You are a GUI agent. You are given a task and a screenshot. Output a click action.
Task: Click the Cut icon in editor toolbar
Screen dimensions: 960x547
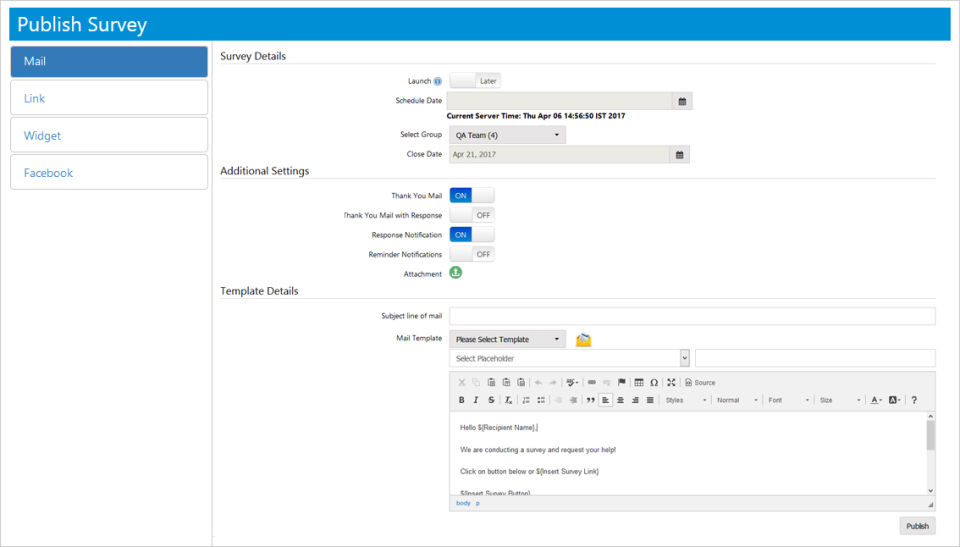pos(462,382)
